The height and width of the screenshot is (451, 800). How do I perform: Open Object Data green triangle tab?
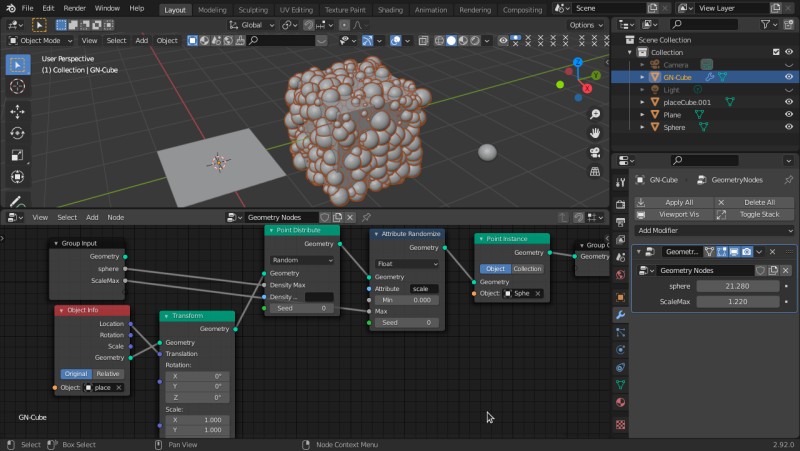(x=620, y=385)
